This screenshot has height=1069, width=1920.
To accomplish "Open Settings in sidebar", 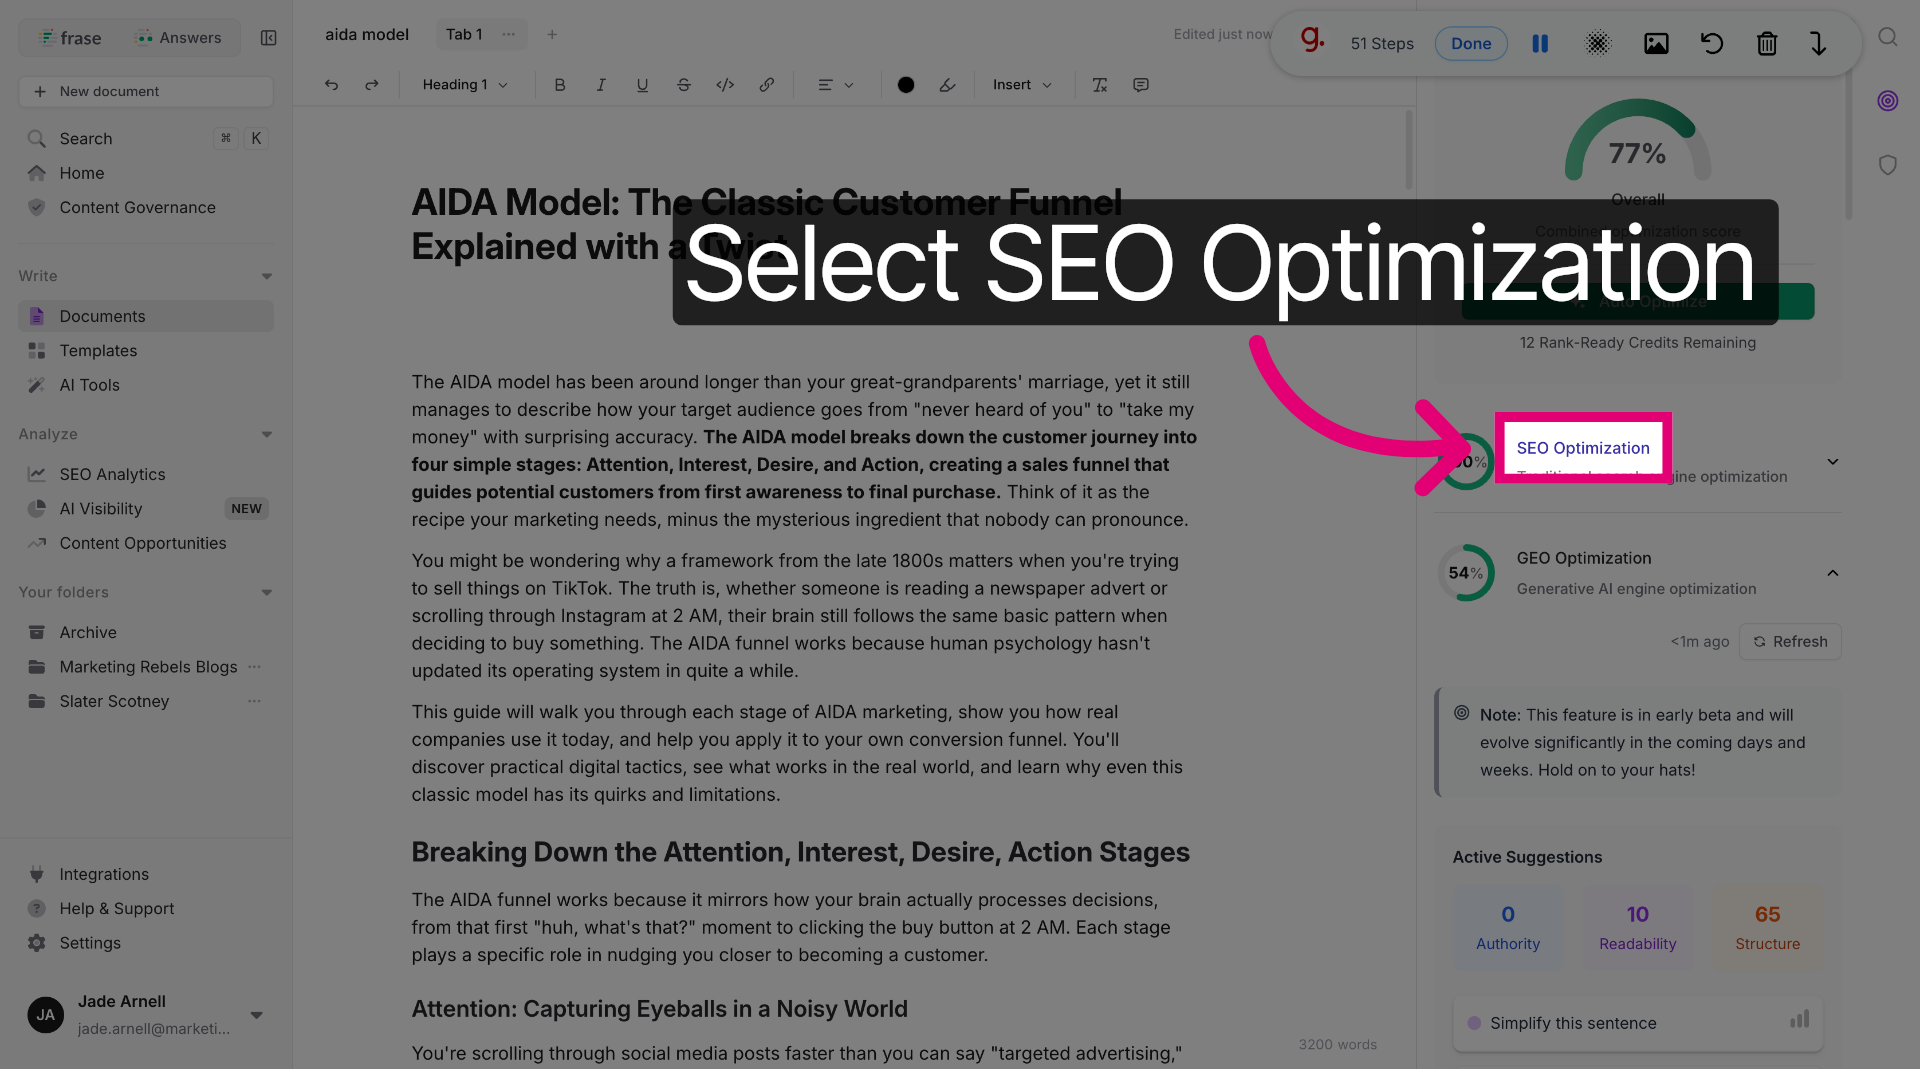I will pyautogui.click(x=146, y=943).
